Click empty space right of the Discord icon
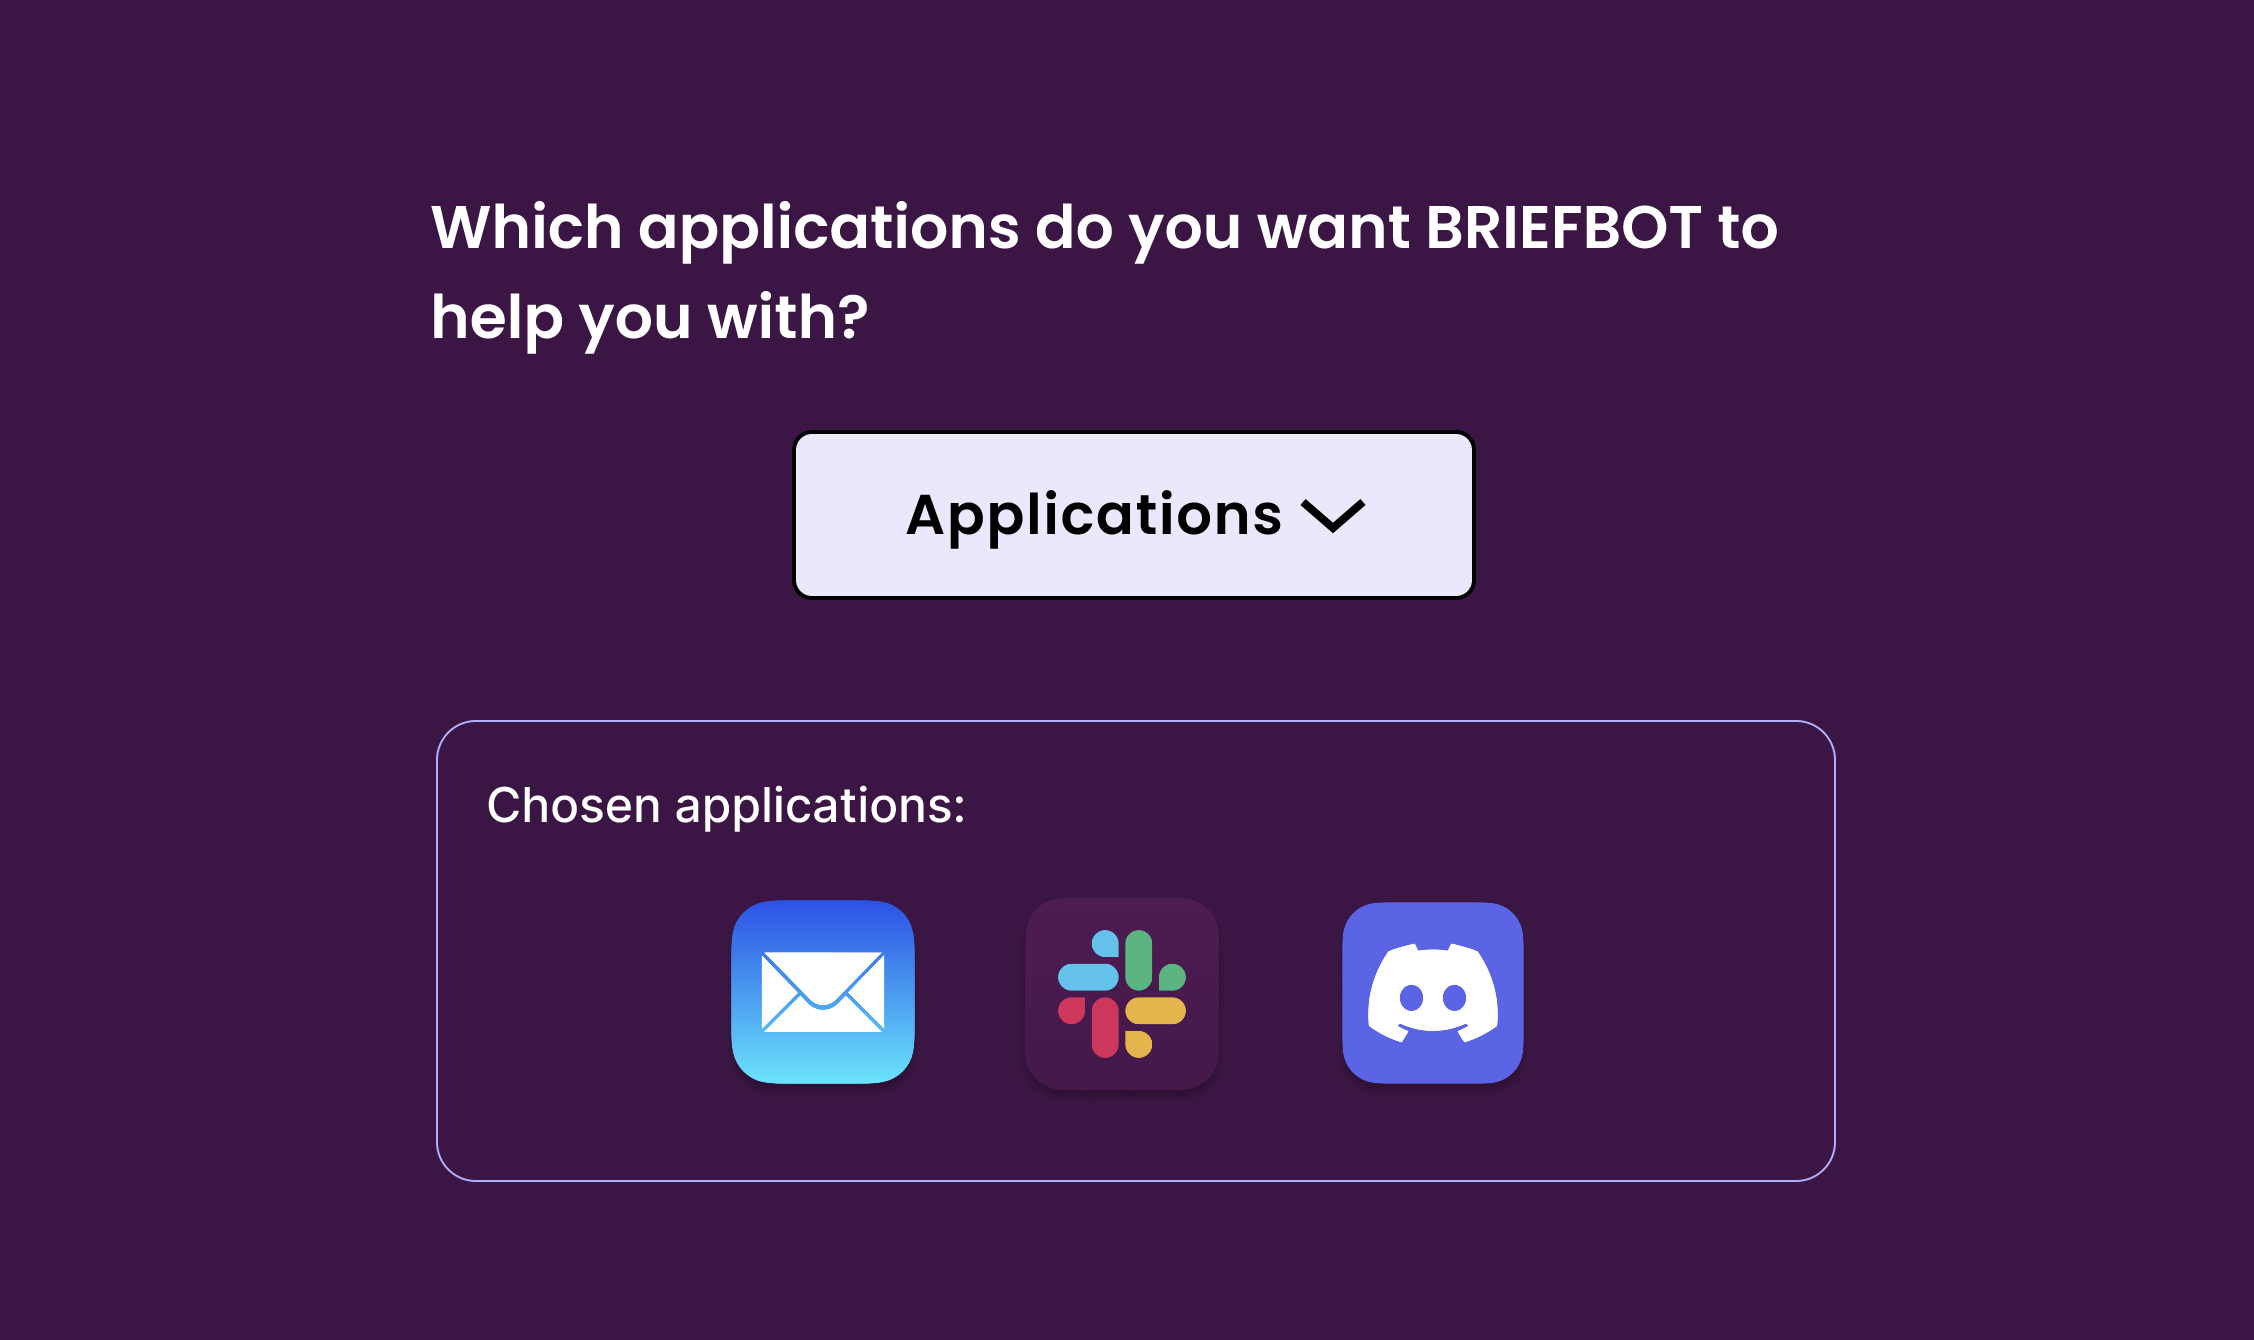This screenshot has height=1340, width=2254. click(1680, 992)
